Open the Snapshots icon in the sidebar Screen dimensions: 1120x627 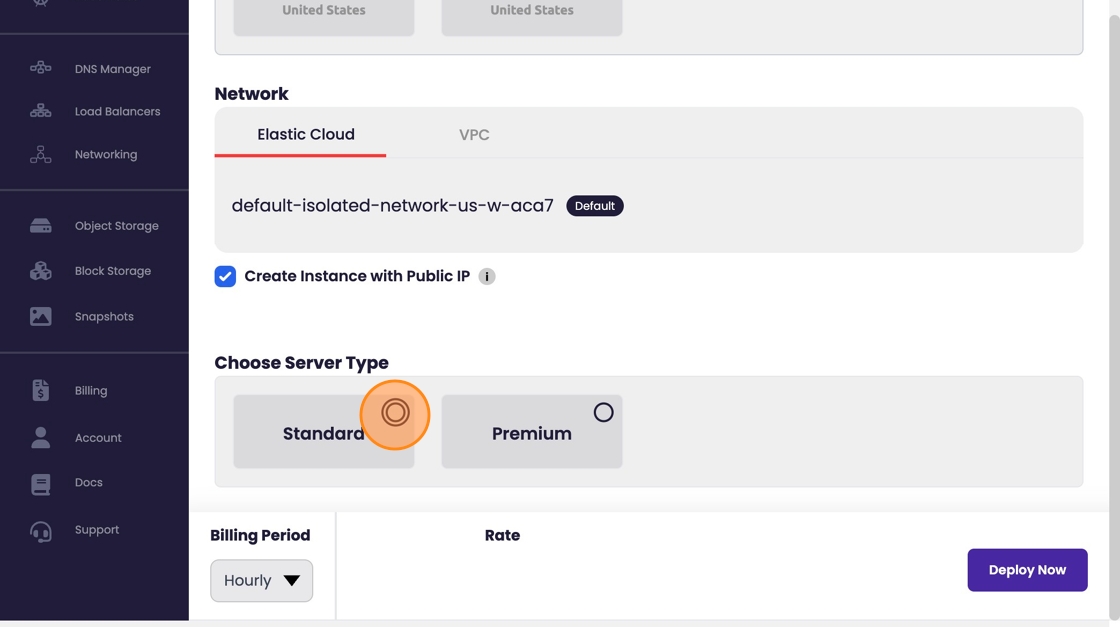[40, 316]
